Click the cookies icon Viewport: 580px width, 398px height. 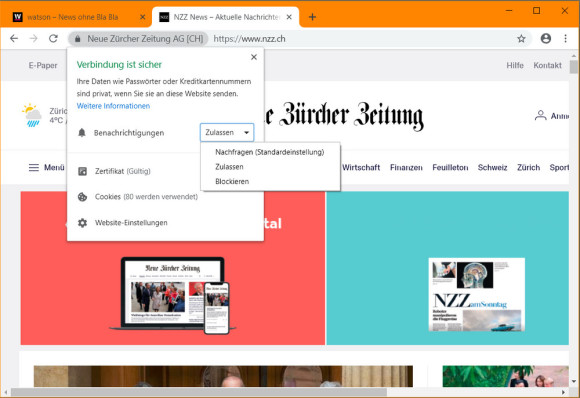[82, 197]
